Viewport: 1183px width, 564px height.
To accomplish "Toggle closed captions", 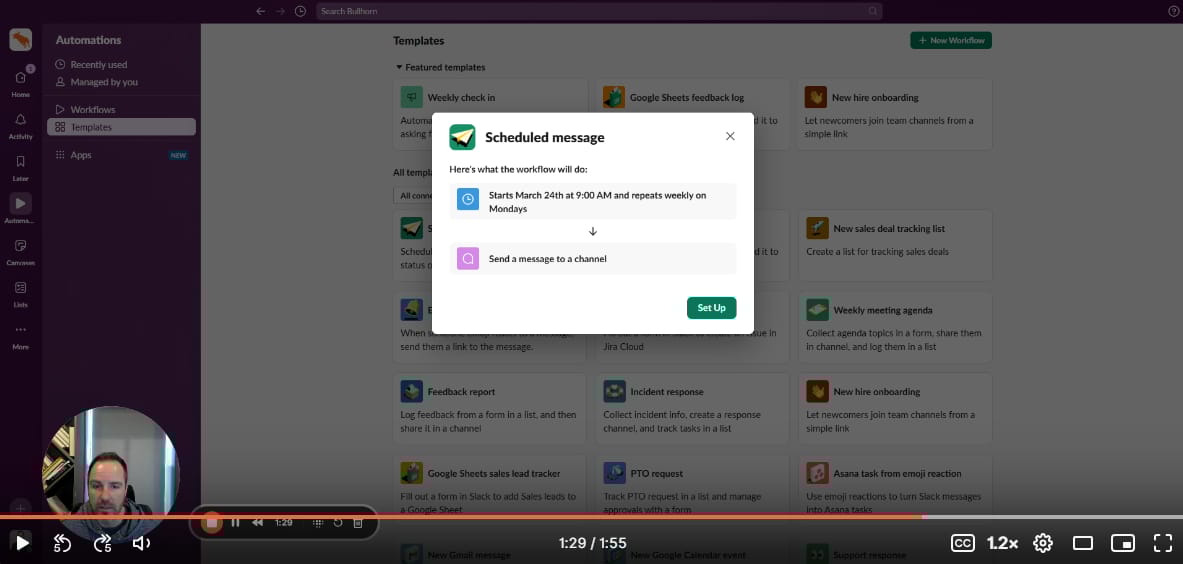I will 962,543.
